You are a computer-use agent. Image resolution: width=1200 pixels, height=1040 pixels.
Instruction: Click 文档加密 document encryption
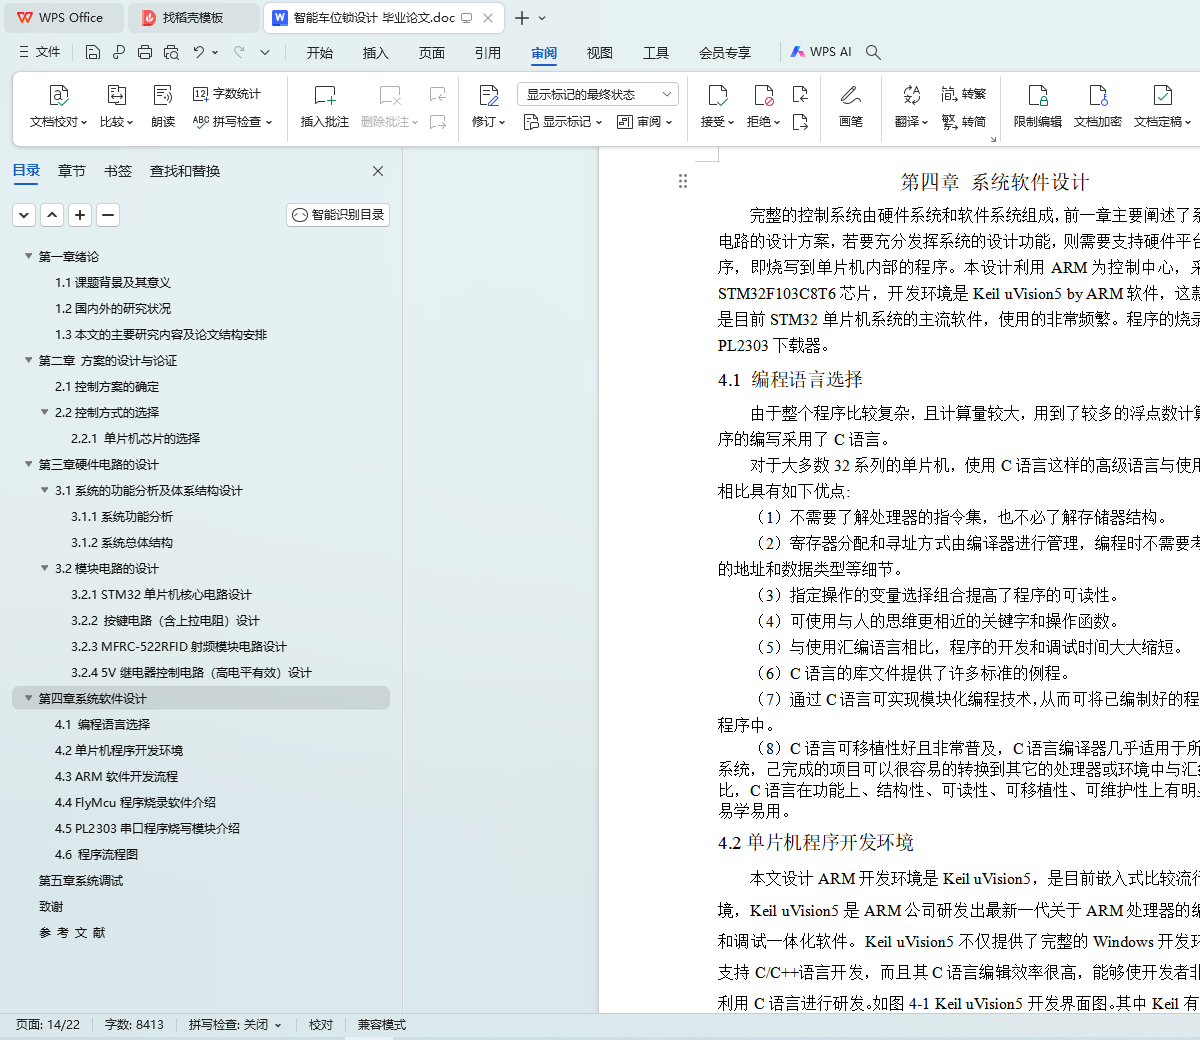tap(1098, 106)
